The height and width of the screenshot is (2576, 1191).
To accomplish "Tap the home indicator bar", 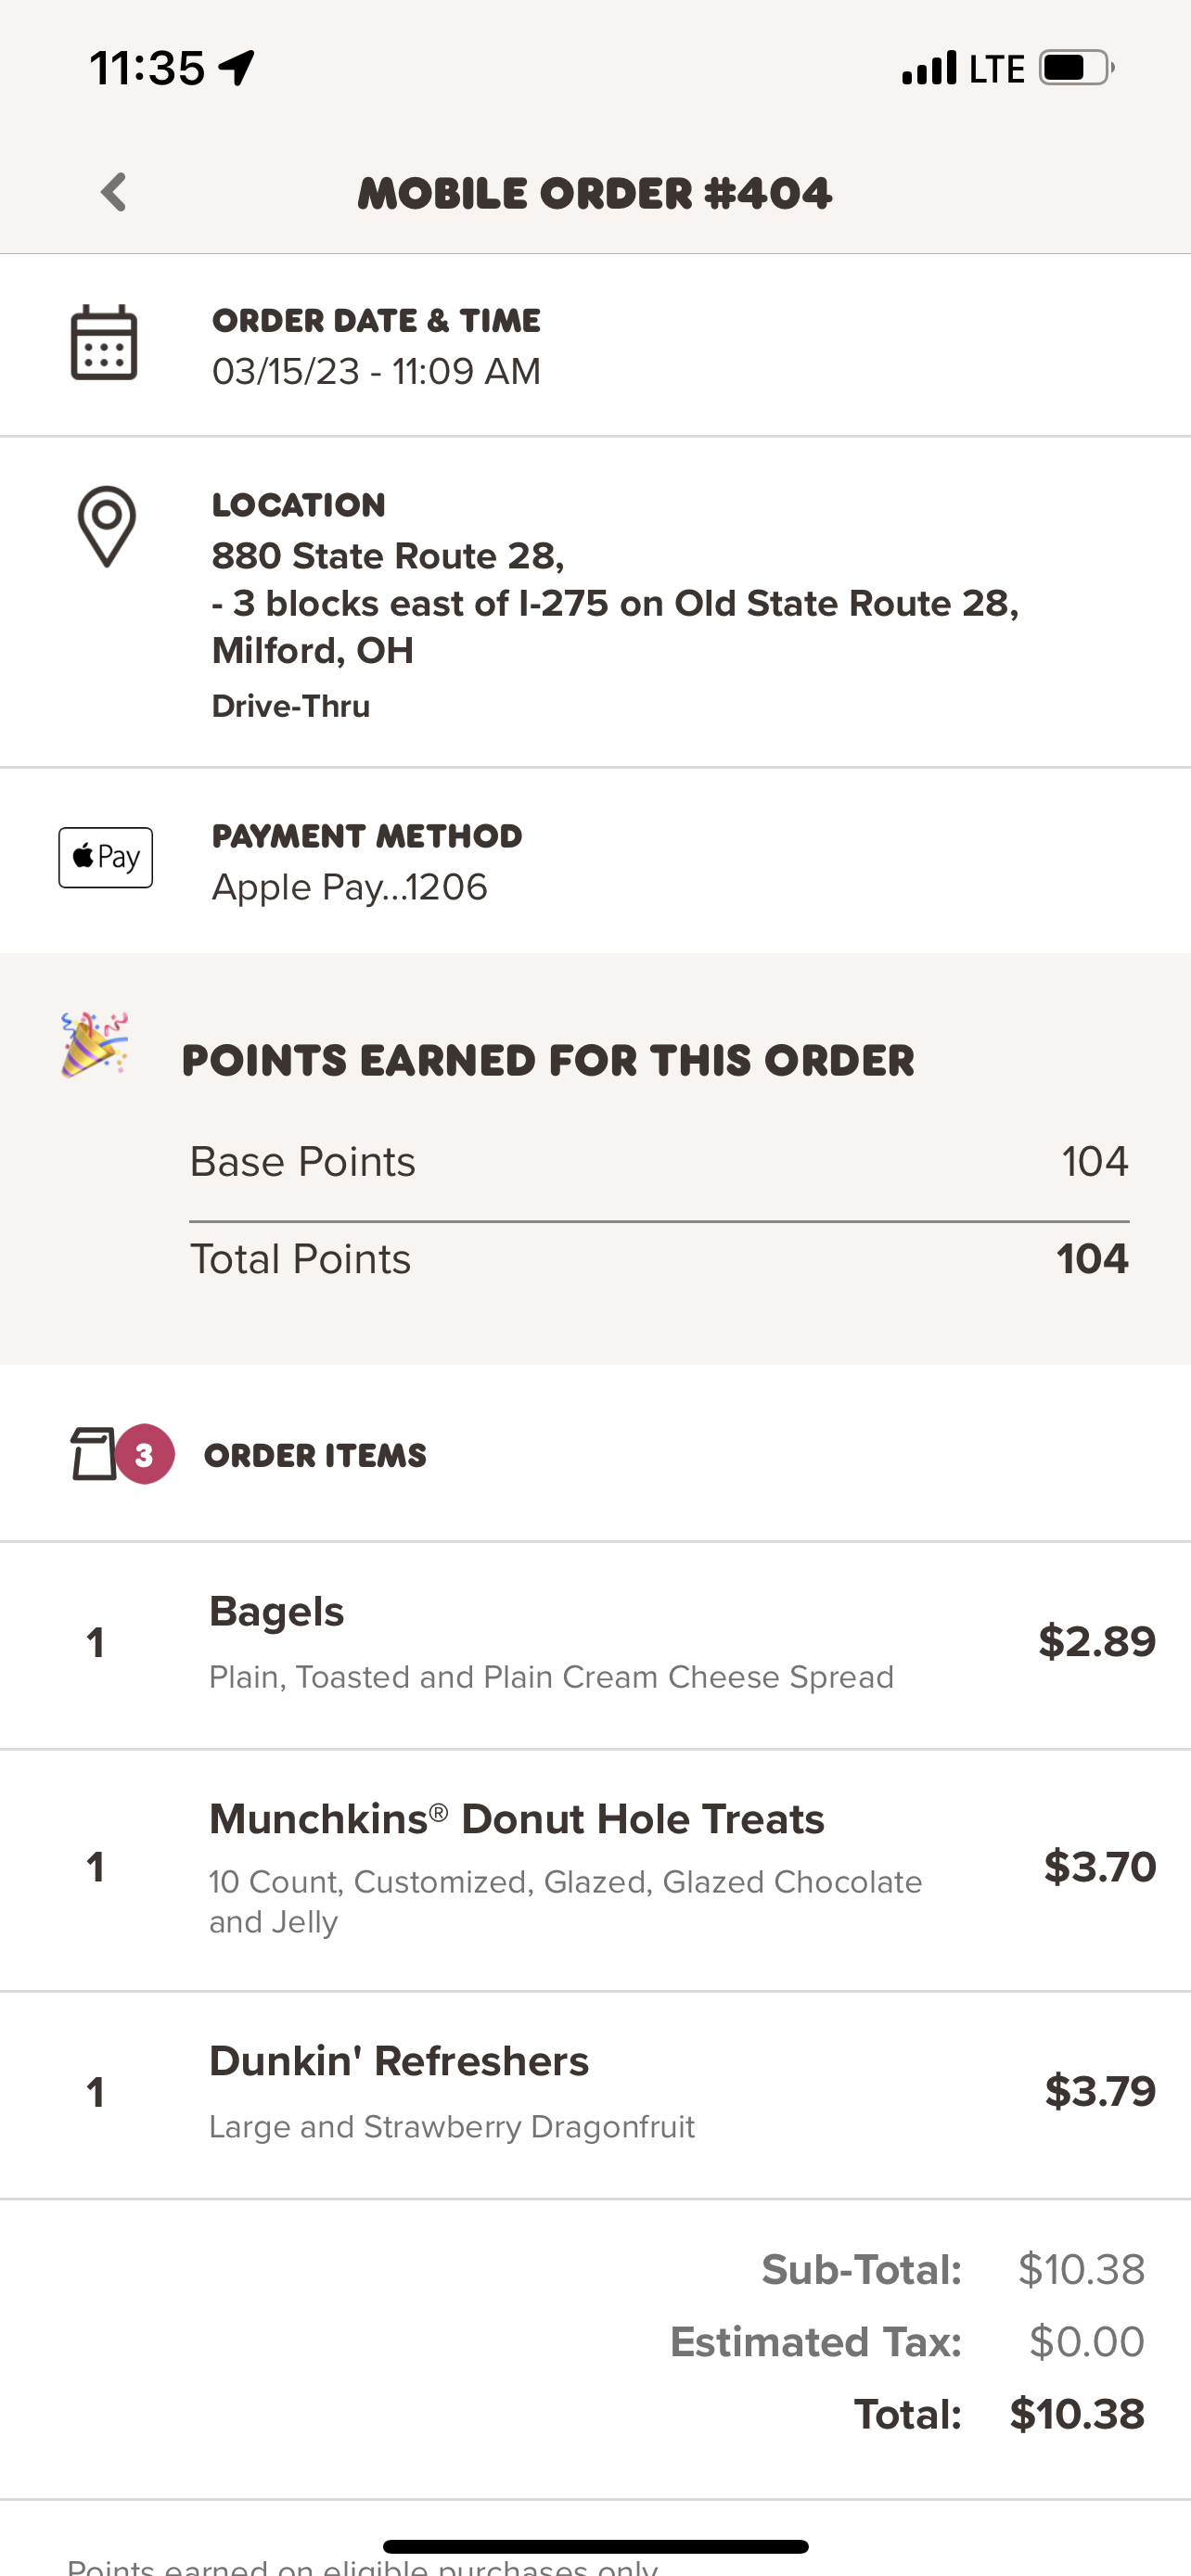I will coord(595,2546).
